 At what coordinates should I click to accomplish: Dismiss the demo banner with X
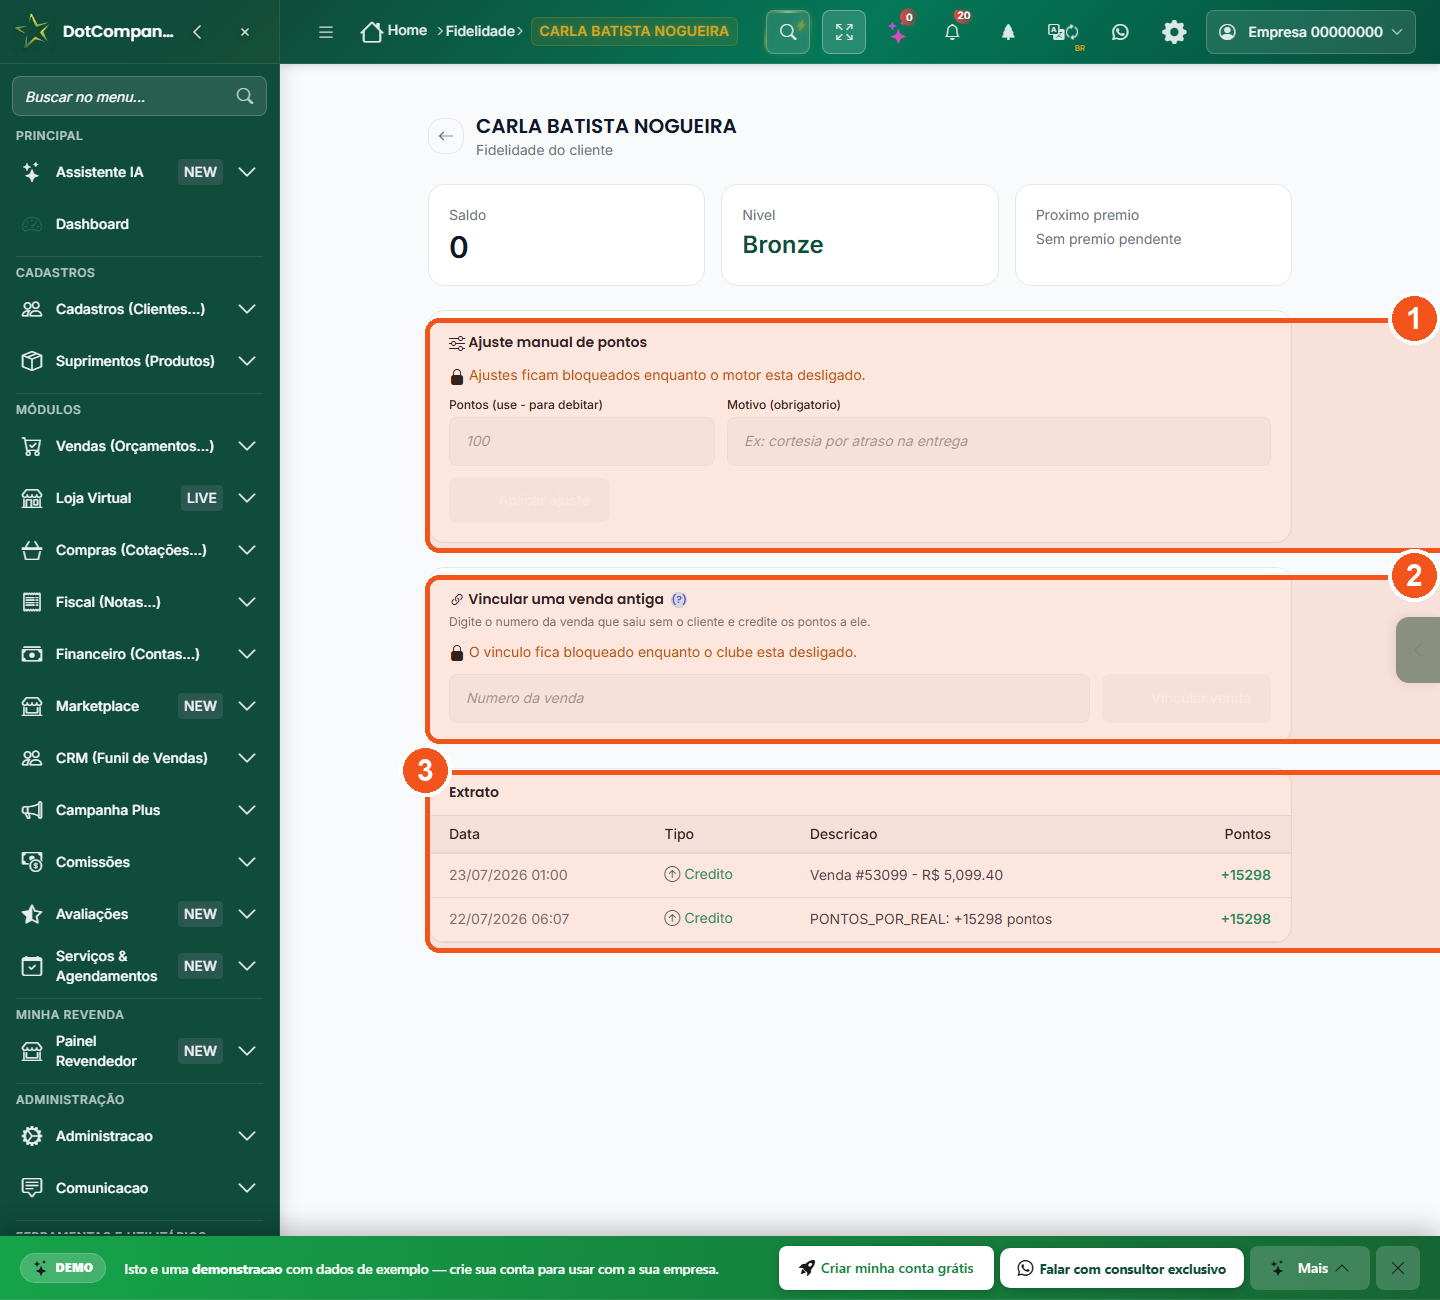tap(1398, 1268)
